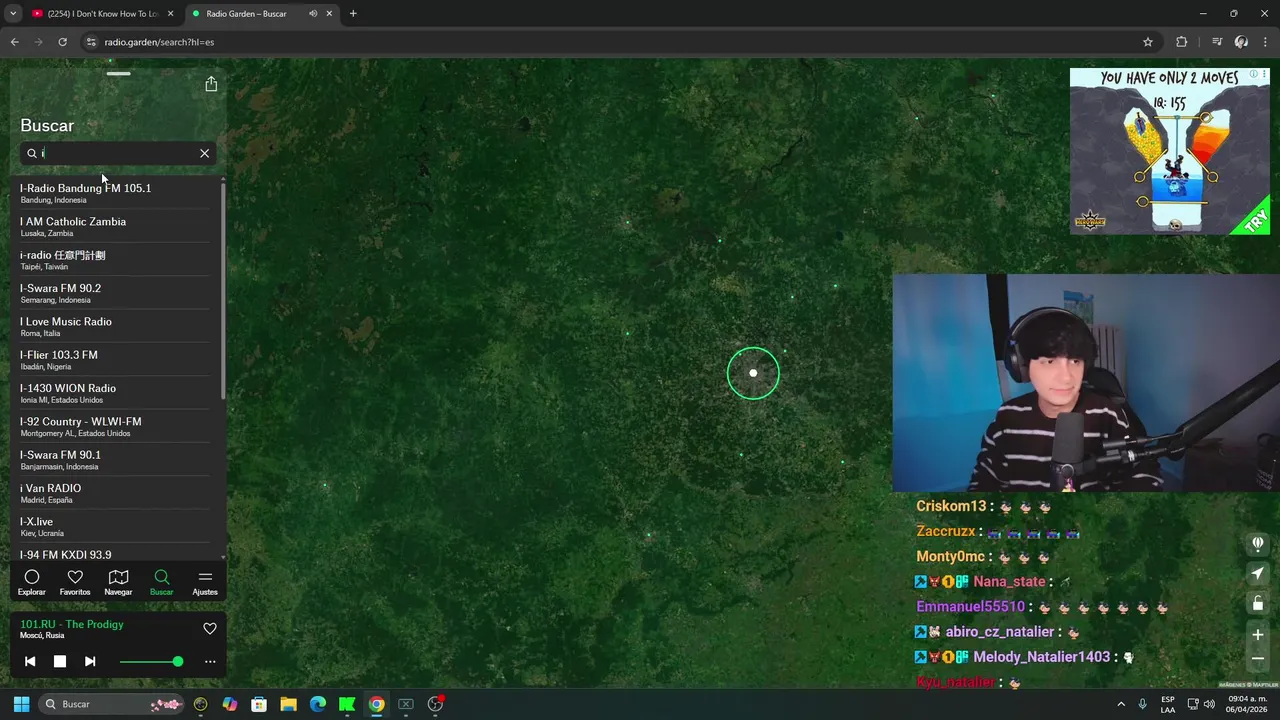This screenshot has width=1280, height=720.
Task: Open the Chrome three-dot menu
Action: coord(1265,42)
